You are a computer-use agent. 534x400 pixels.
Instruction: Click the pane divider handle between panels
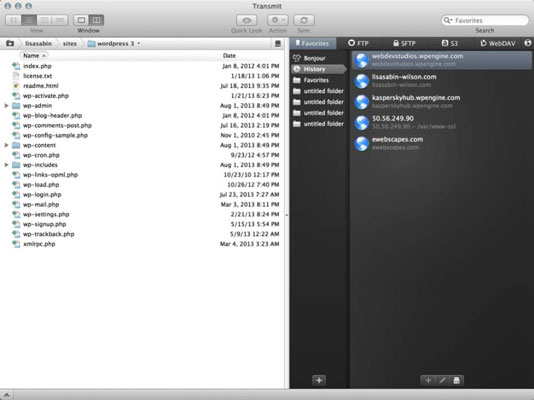(x=287, y=215)
